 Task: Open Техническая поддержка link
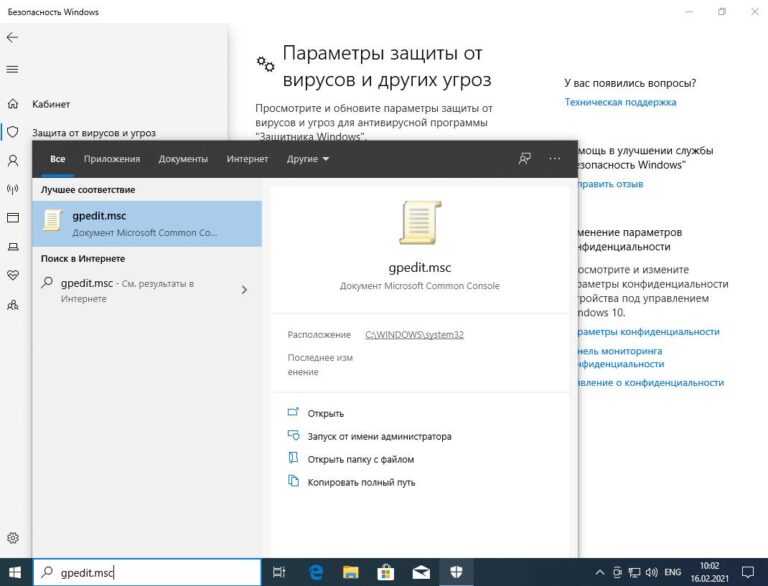(x=620, y=102)
